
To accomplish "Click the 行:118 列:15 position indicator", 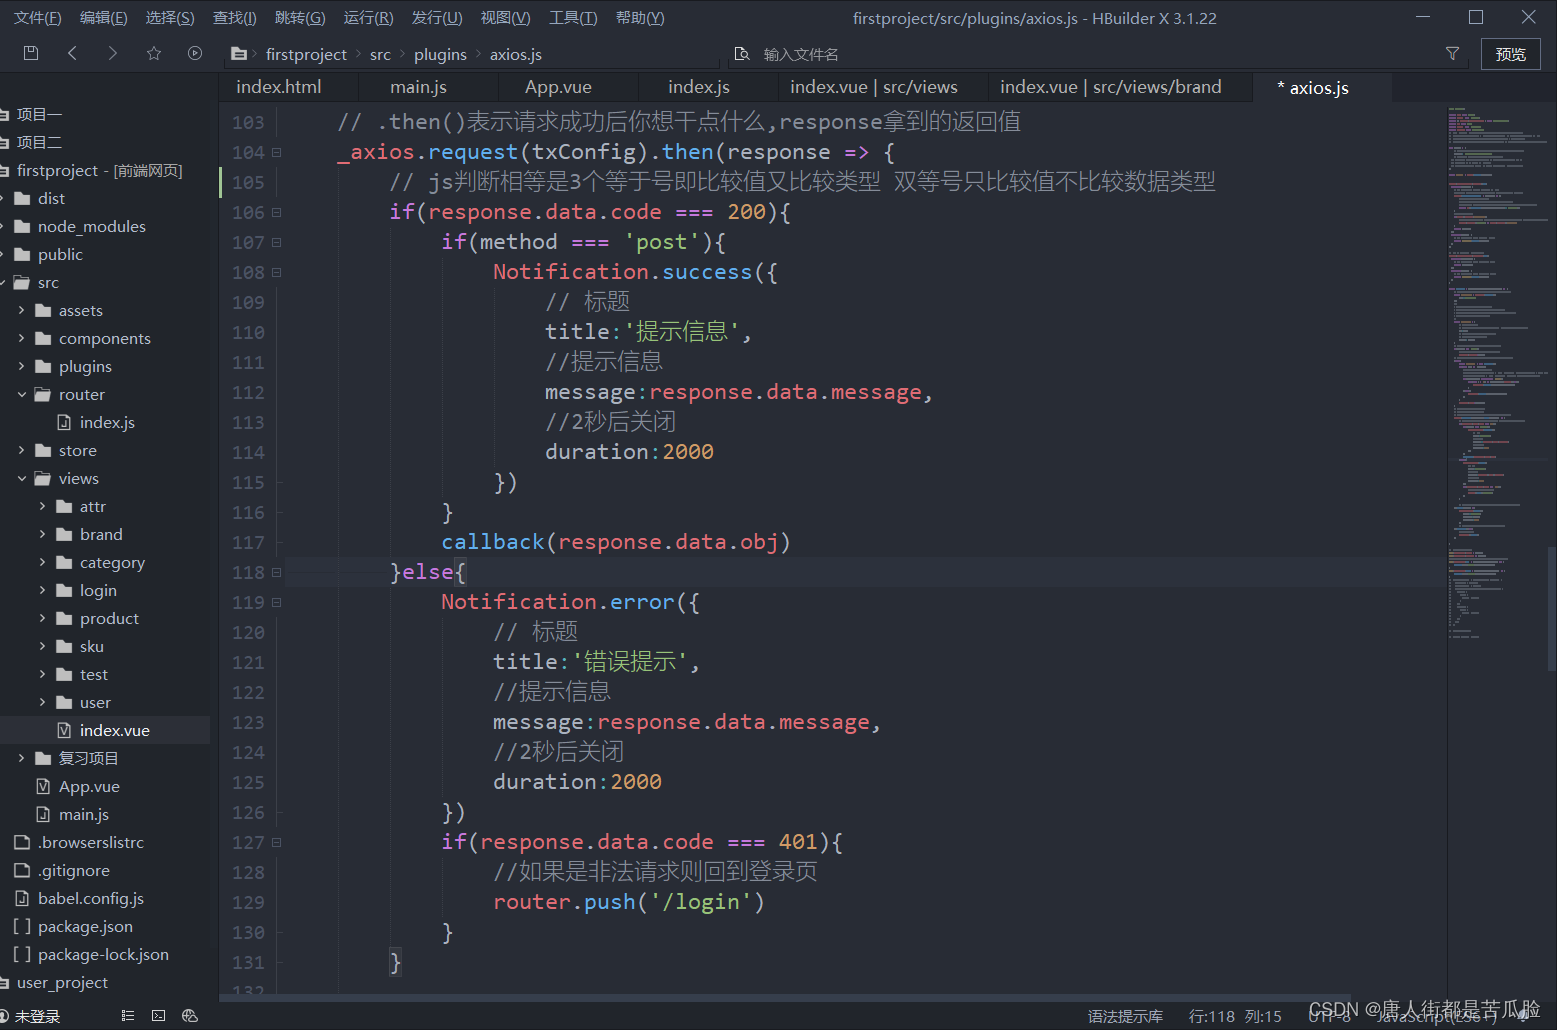I will coord(1235,1016).
